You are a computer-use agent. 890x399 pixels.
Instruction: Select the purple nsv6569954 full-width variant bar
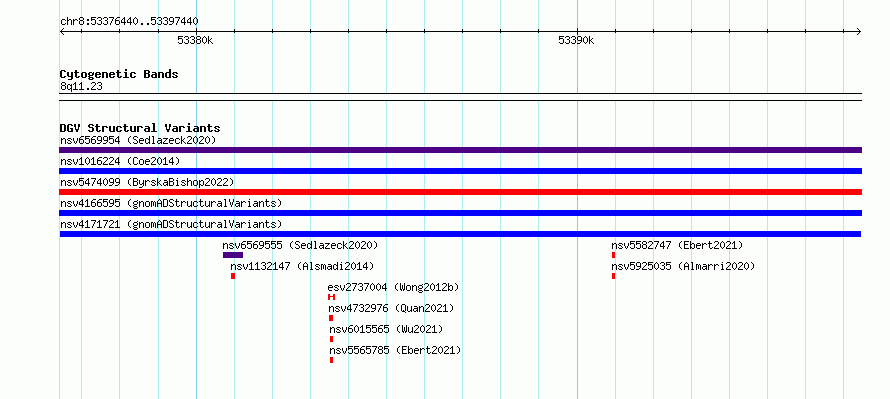point(460,150)
